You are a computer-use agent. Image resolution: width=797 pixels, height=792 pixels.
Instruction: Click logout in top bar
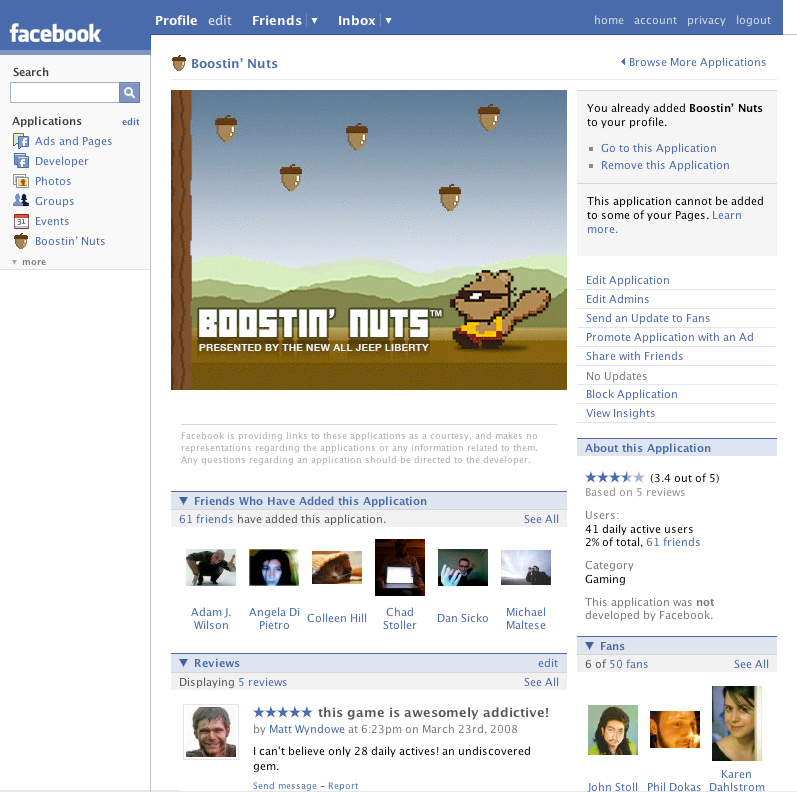(753, 20)
